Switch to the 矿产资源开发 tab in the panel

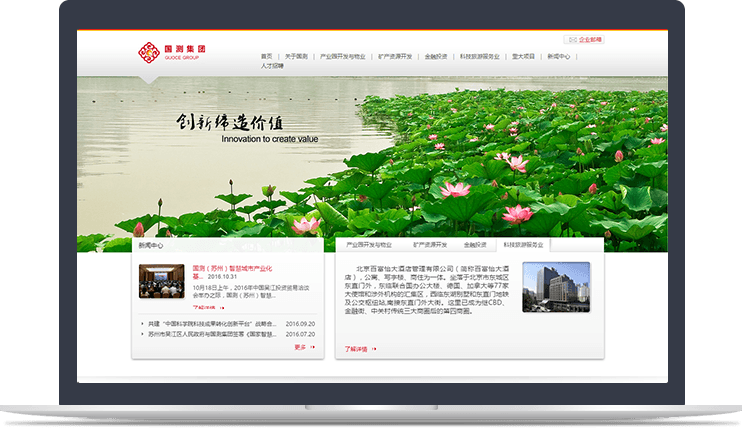pos(430,245)
